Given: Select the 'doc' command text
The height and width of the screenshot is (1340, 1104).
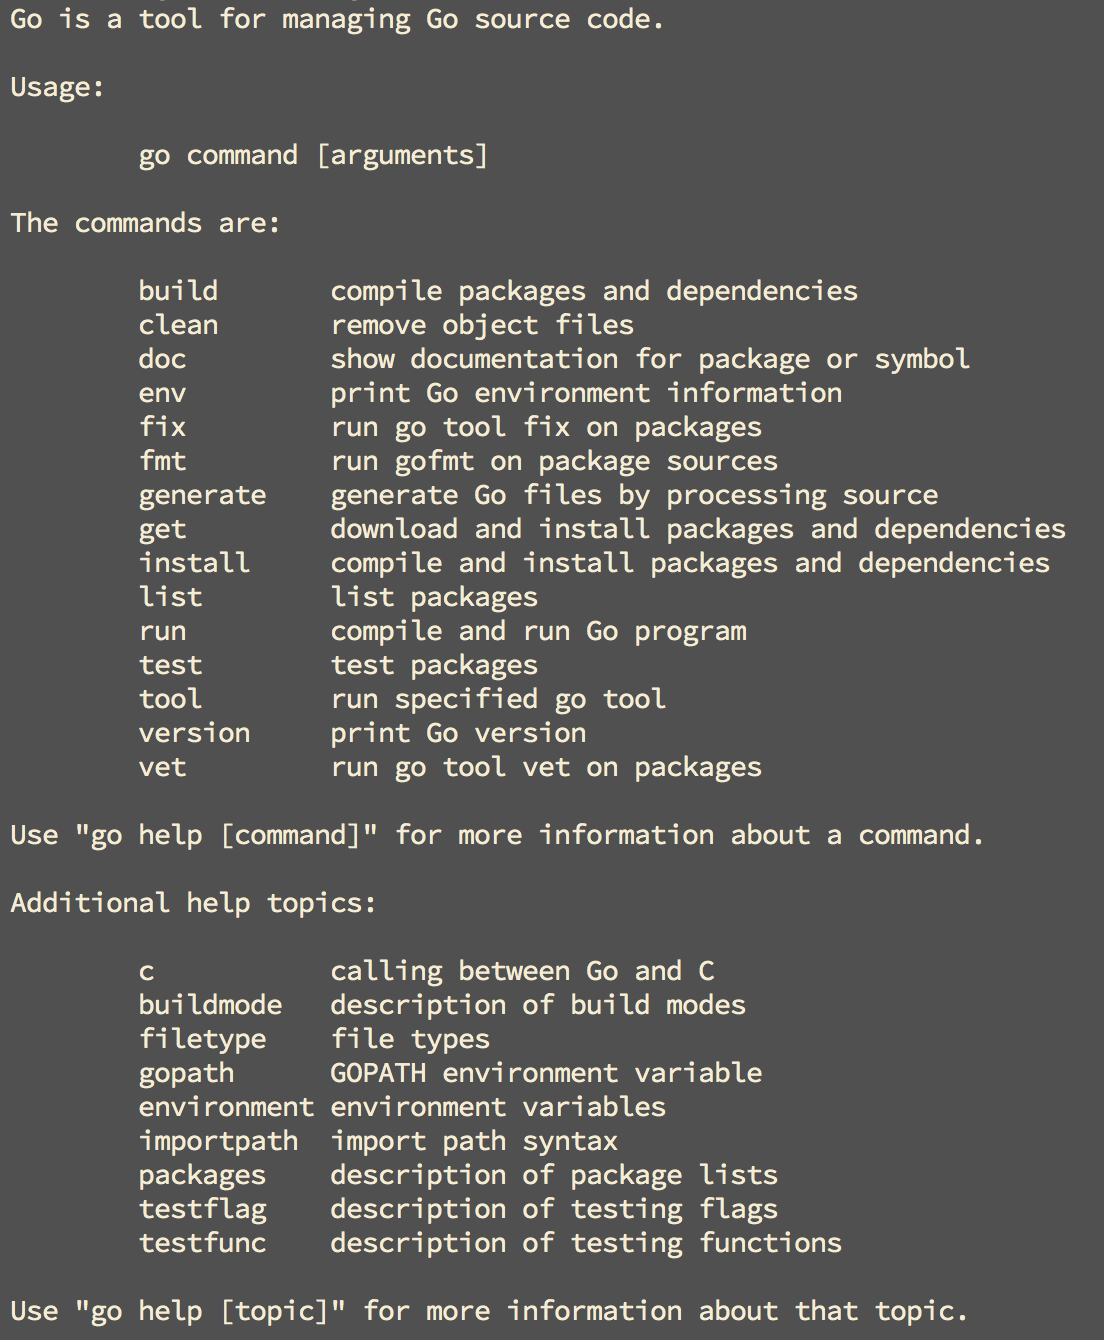Looking at the screenshot, I should 162,359.
